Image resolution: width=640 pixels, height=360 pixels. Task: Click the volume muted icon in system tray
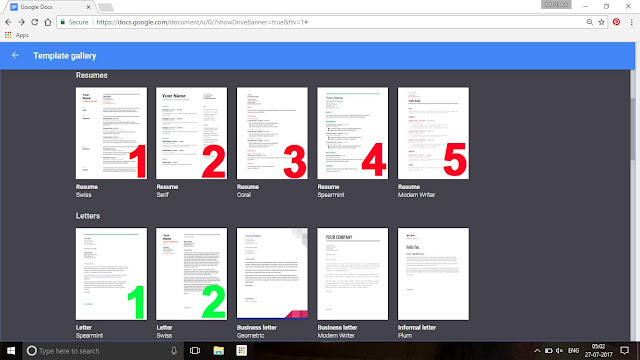[x=560, y=351]
